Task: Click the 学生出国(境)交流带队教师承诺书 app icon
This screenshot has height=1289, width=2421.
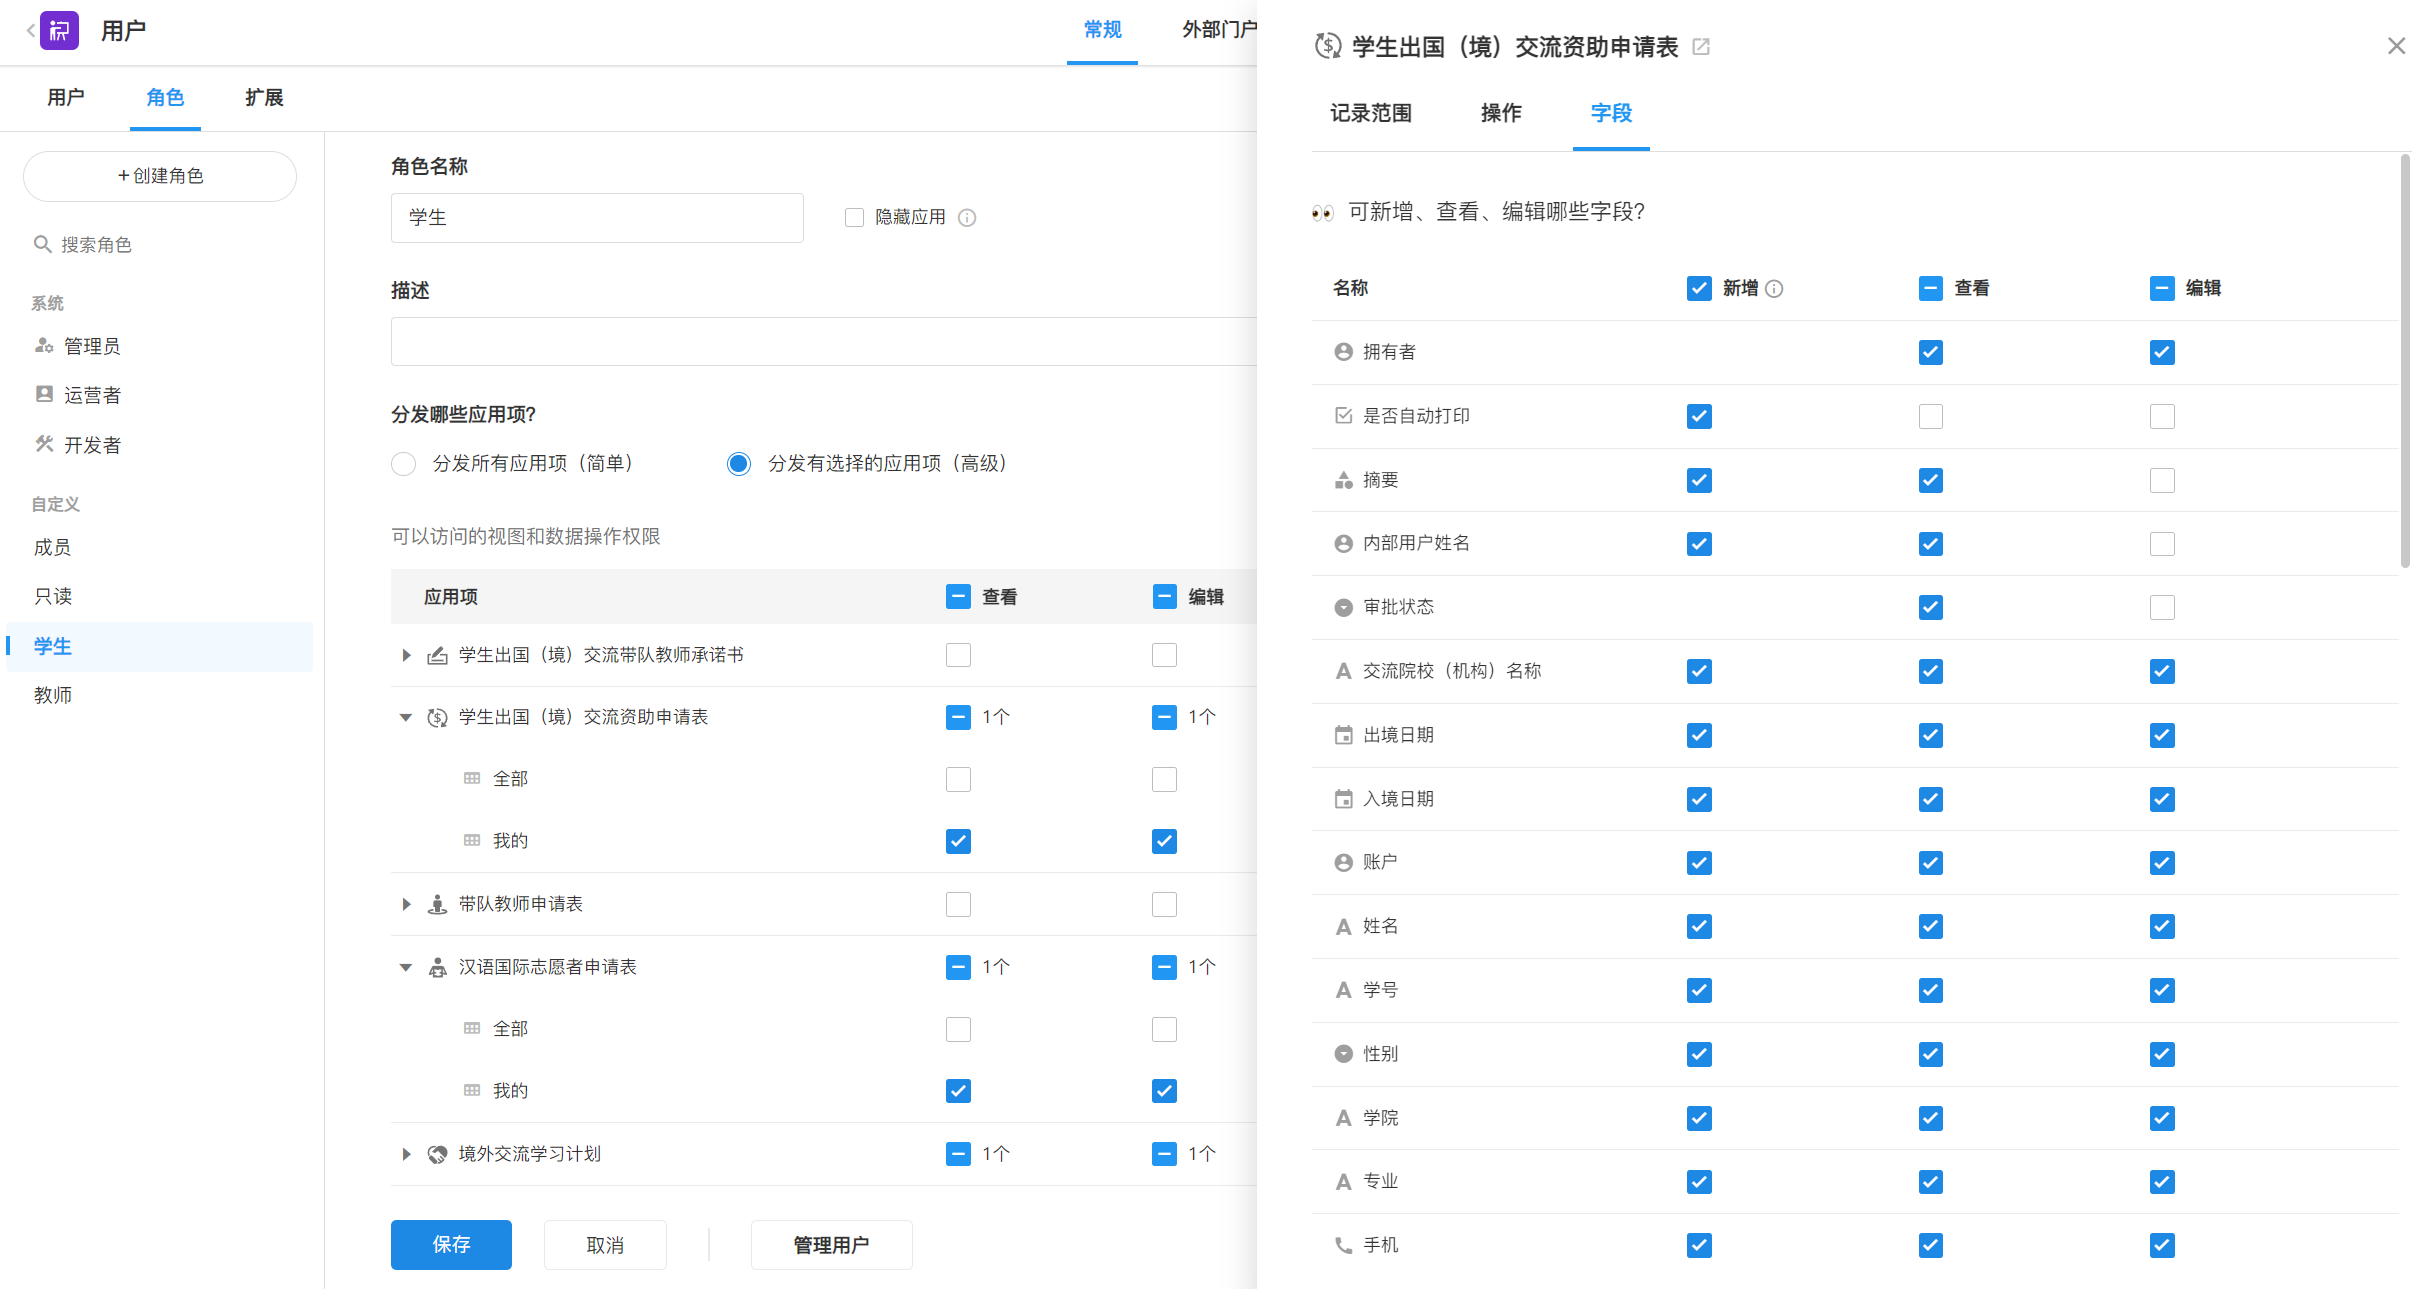Action: coord(437,655)
